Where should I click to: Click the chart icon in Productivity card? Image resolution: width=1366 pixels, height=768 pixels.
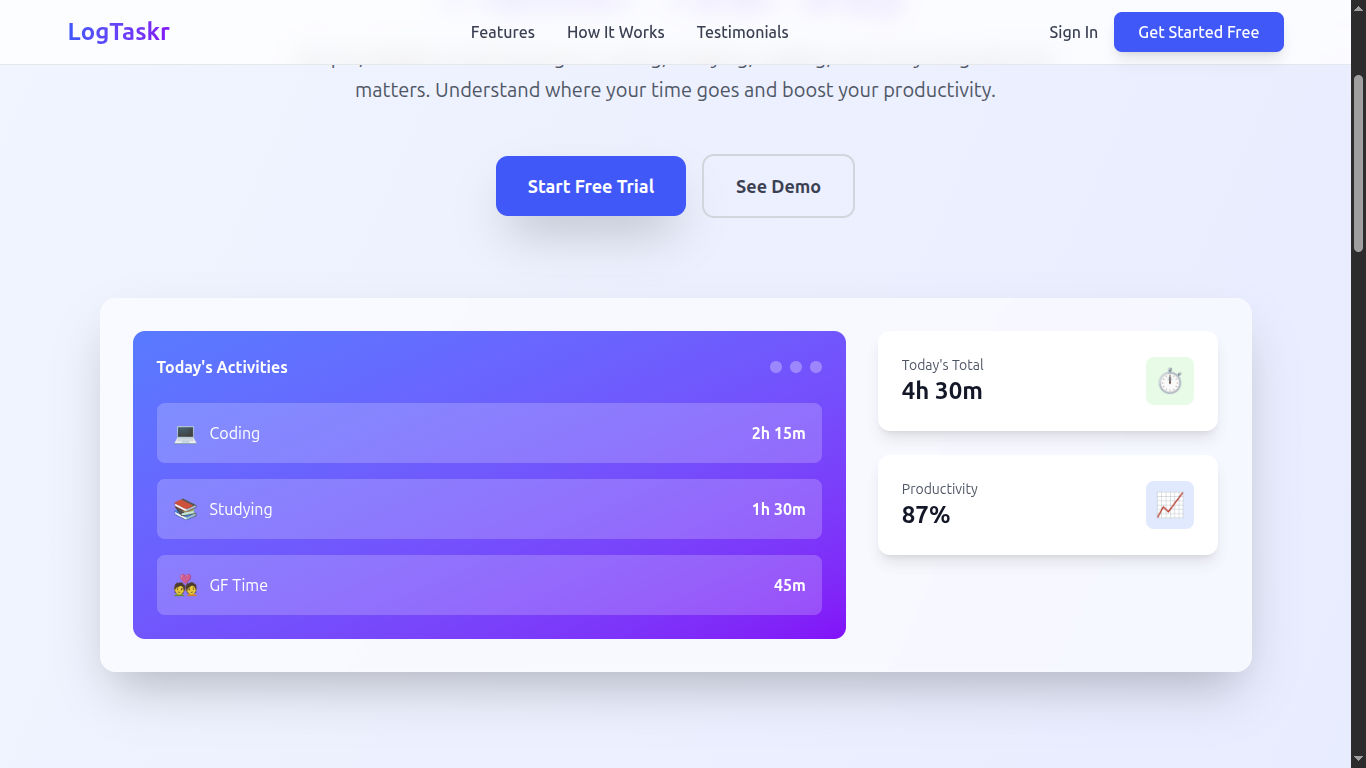pos(1170,505)
